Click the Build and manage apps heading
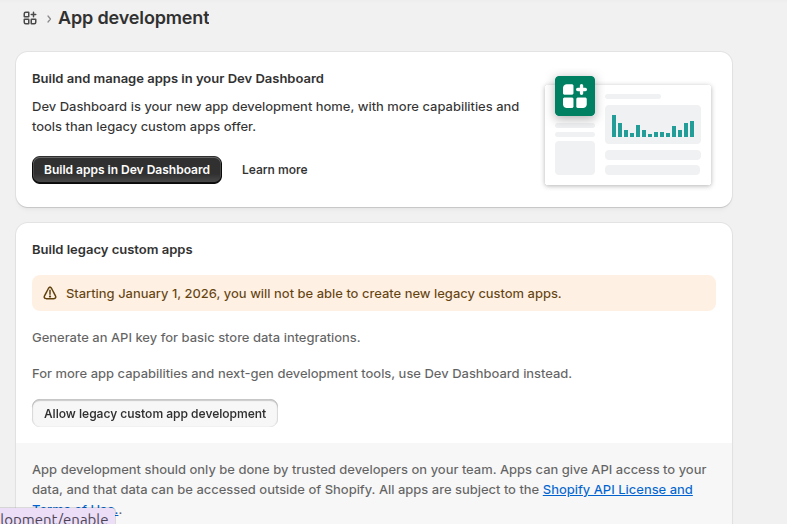The width and height of the screenshot is (787, 524). point(178,79)
